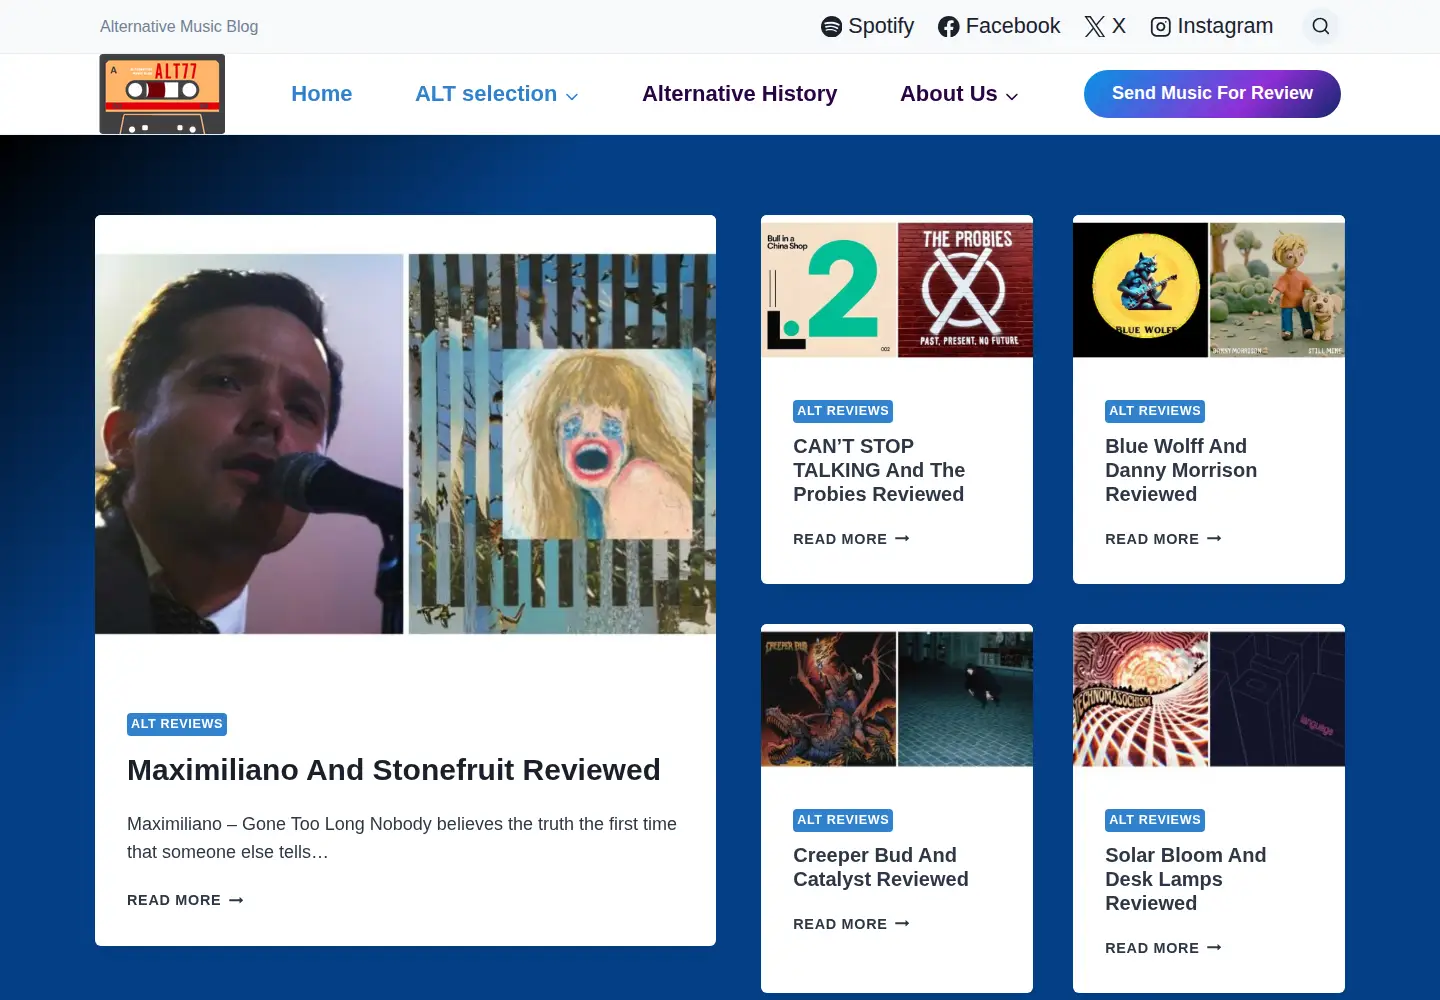
Task: Open Solar Bloom And Desk Lamps title
Action: (x=1186, y=879)
